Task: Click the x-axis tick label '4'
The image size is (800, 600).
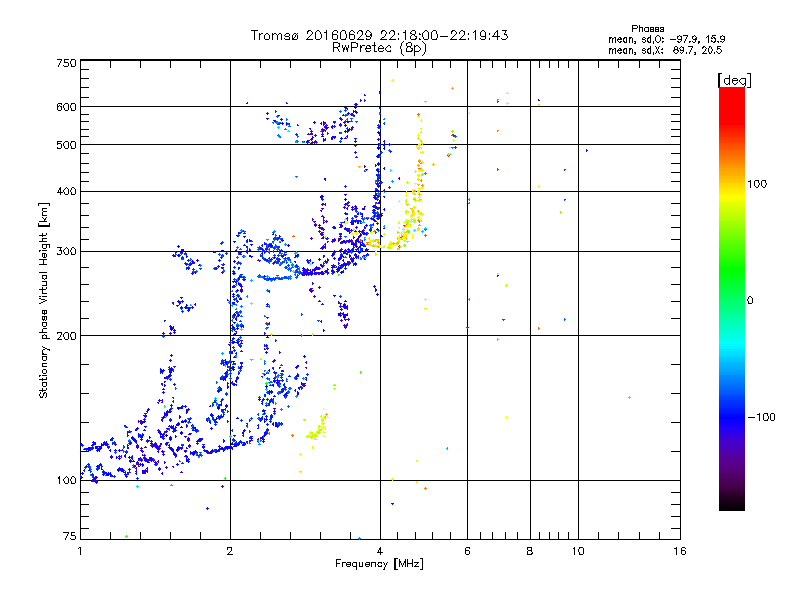Action: (x=380, y=551)
